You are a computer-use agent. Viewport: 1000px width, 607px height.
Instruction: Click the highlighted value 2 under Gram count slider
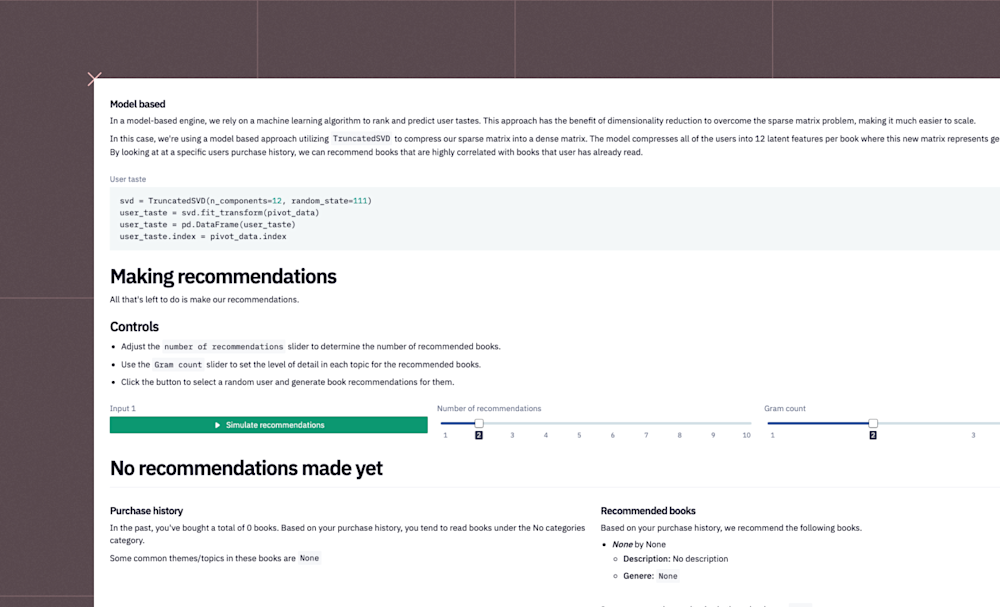872,435
